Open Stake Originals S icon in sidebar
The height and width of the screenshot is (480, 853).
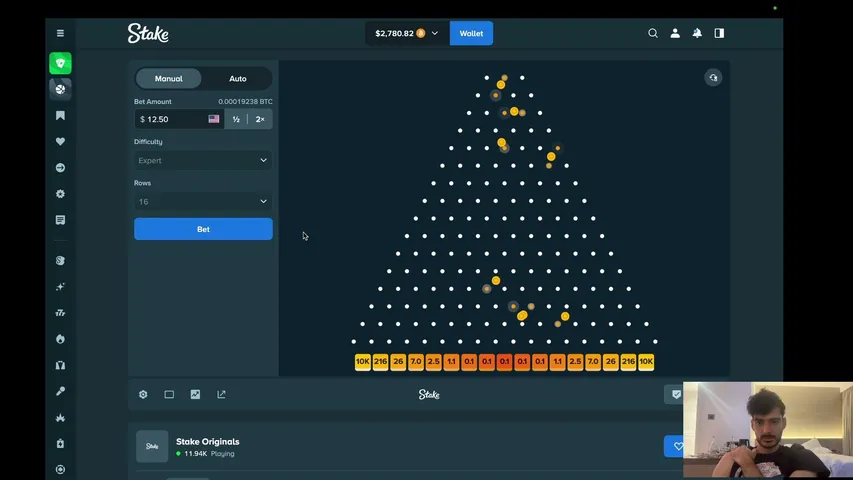tap(60, 261)
